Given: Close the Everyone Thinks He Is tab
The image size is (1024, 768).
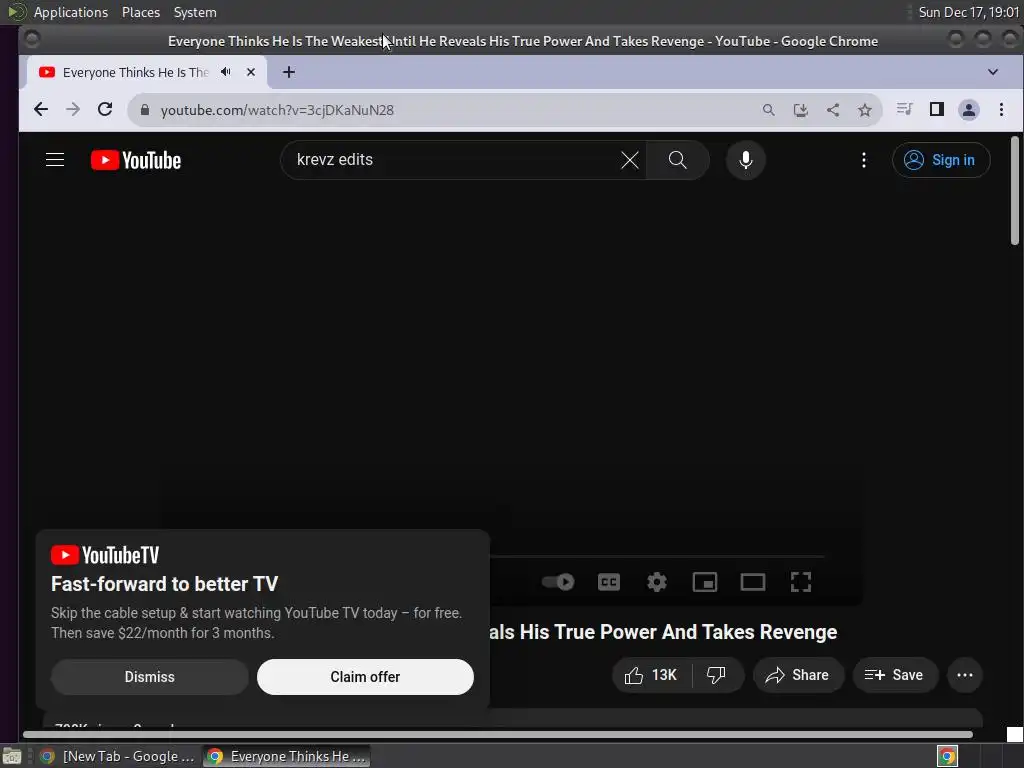Looking at the screenshot, I should tap(251, 72).
